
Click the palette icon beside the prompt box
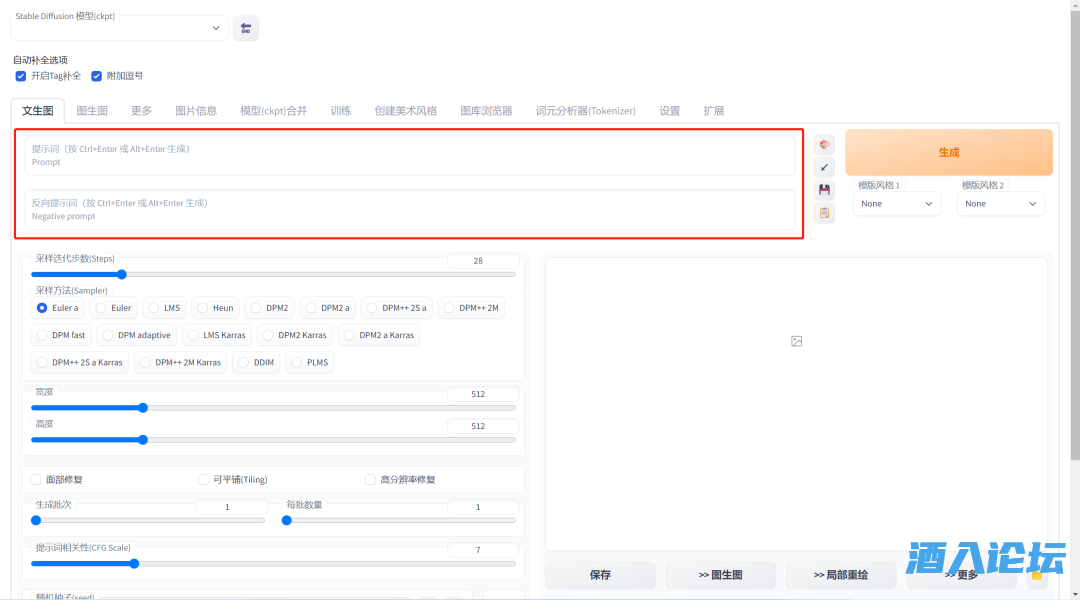(x=824, y=145)
